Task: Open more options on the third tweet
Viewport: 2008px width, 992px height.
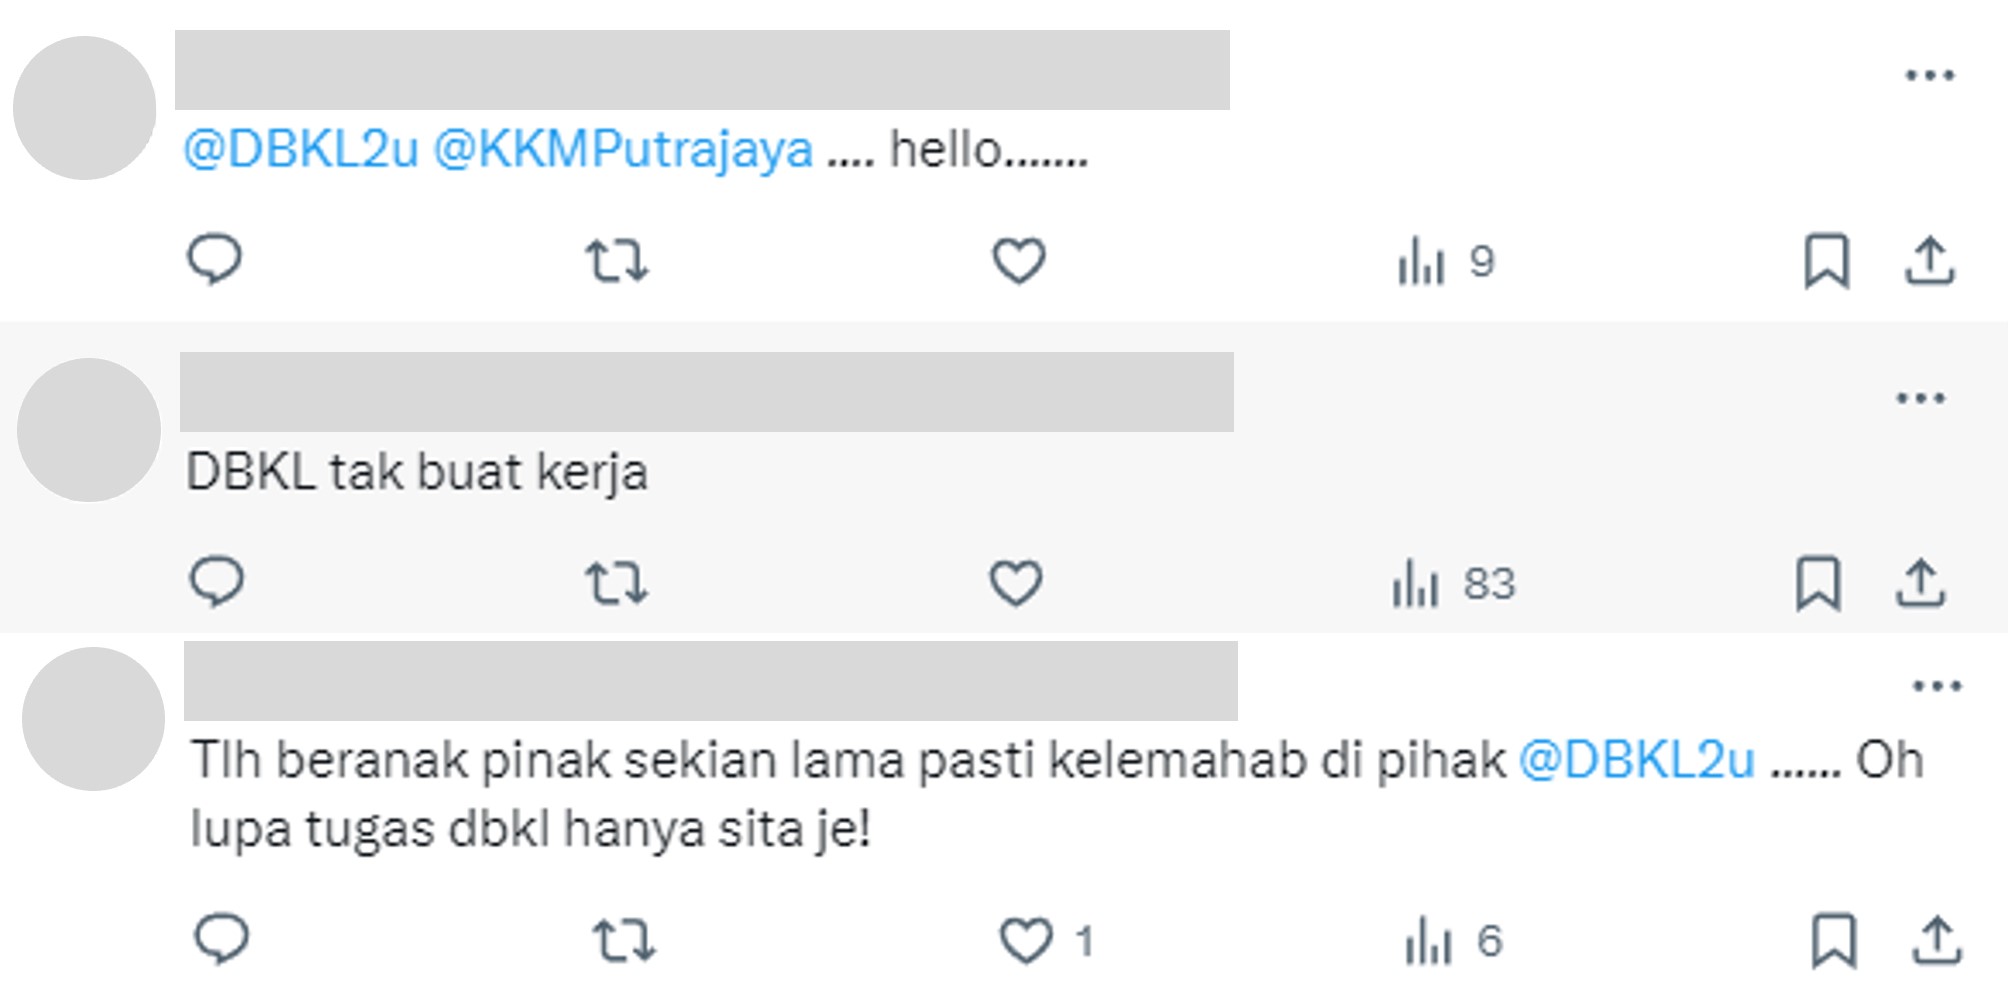Action: [x=1937, y=686]
